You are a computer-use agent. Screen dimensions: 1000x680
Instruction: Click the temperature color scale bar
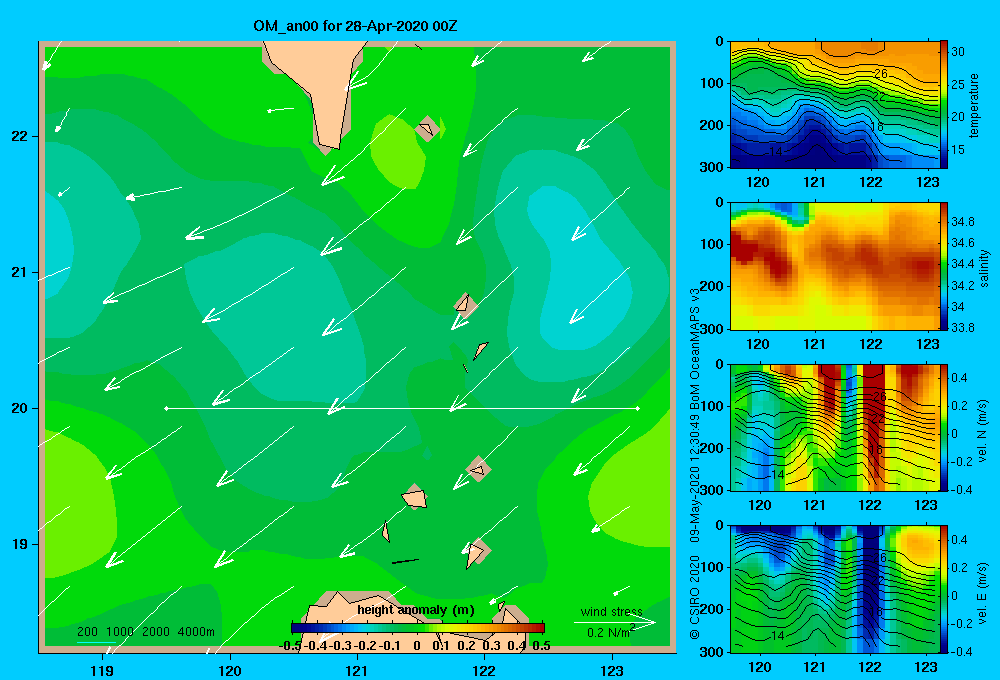pos(943,105)
